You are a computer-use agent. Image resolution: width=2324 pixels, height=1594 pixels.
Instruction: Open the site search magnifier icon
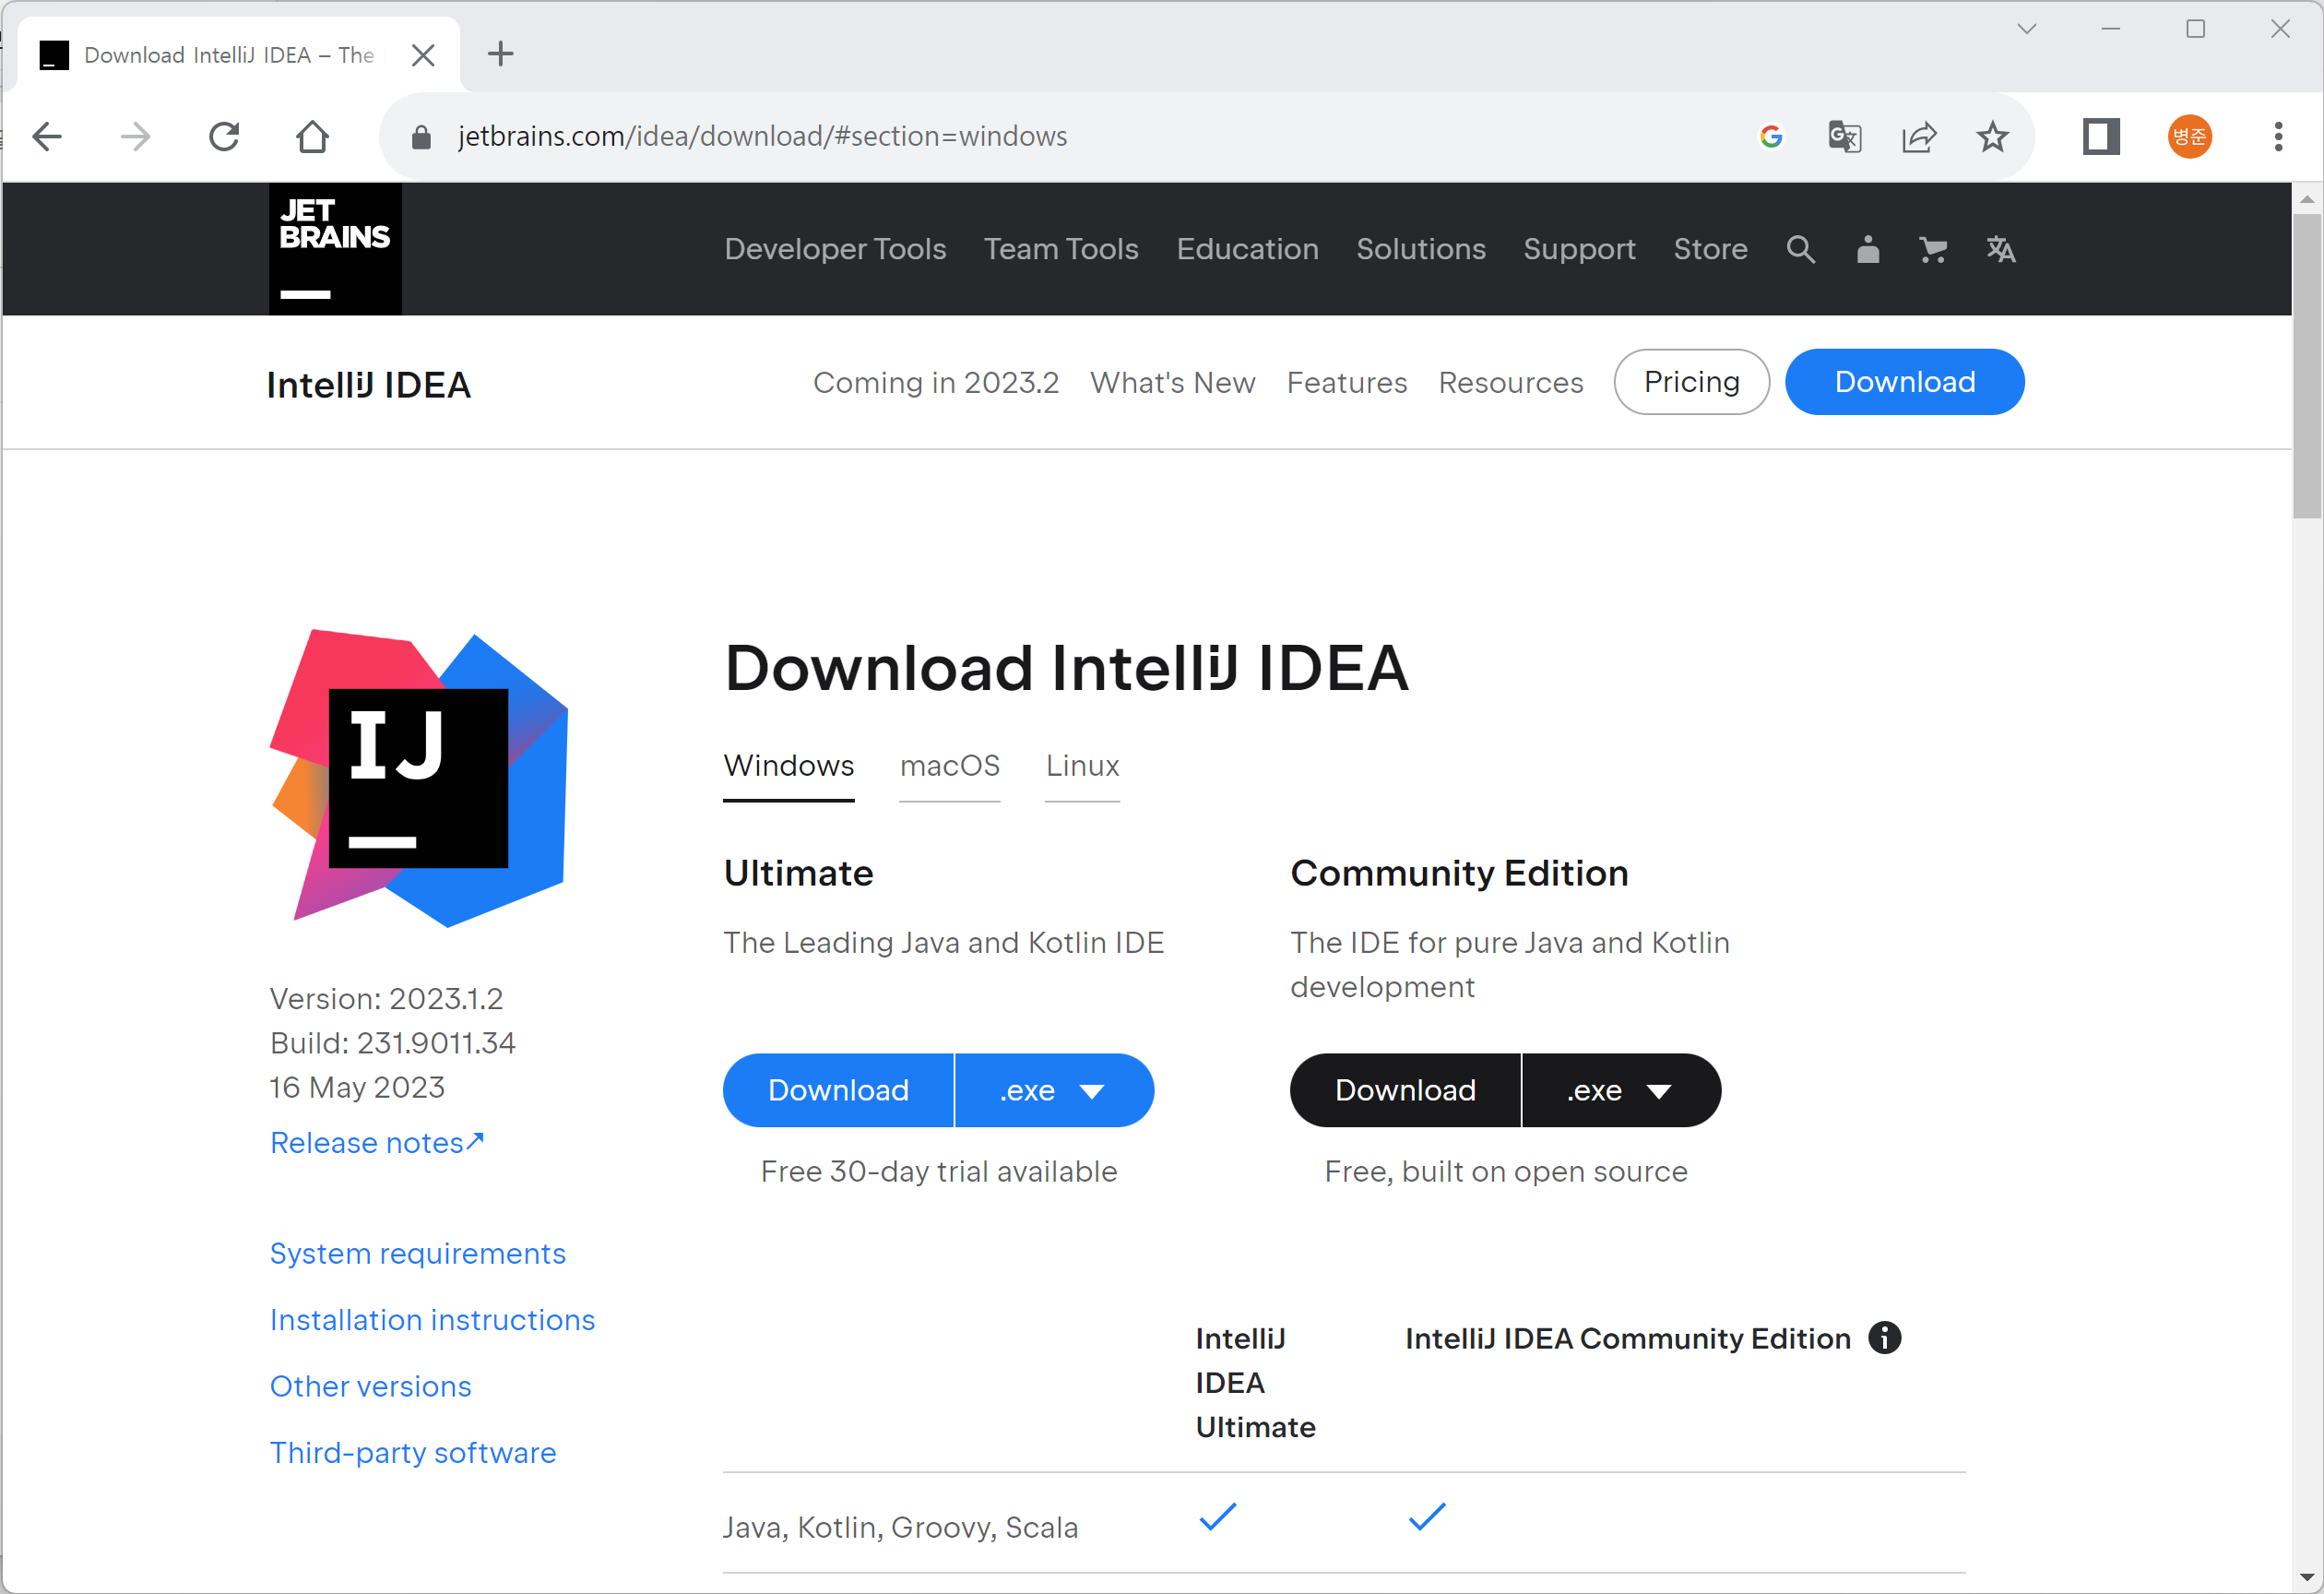point(1800,249)
